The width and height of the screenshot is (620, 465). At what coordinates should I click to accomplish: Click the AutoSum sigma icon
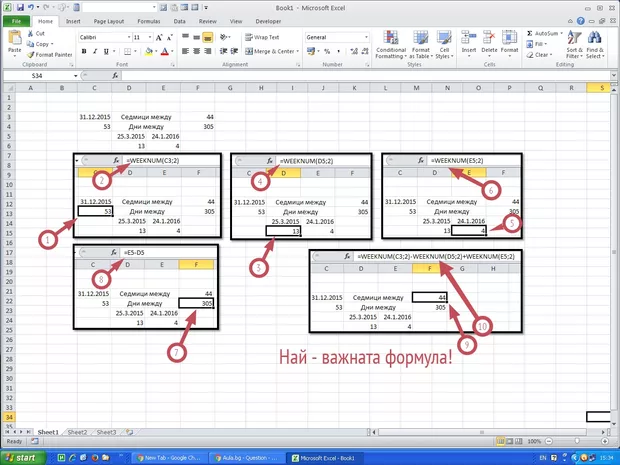pyautogui.click(x=530, y=34)
